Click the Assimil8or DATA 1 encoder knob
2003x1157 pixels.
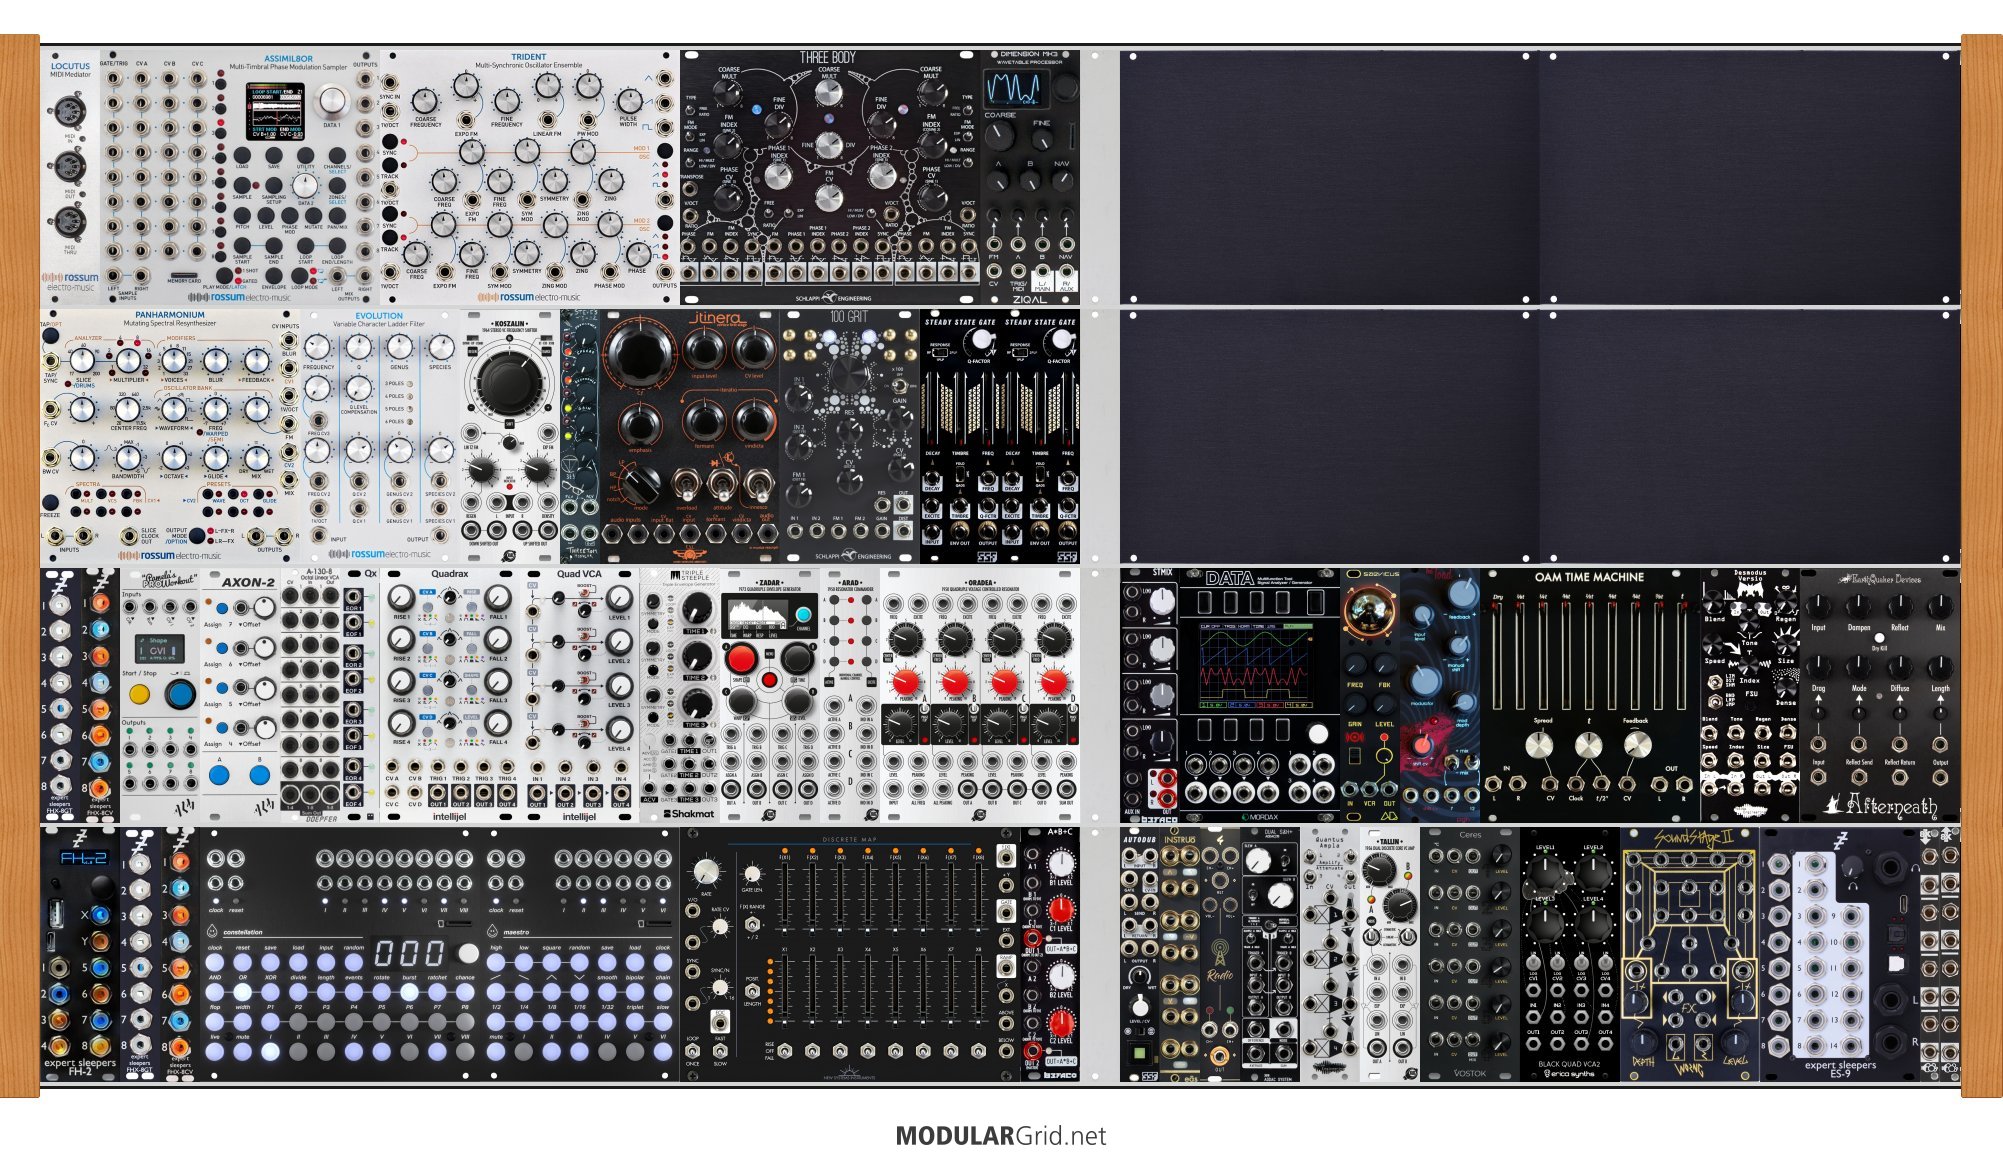click(x=330, y=101)
